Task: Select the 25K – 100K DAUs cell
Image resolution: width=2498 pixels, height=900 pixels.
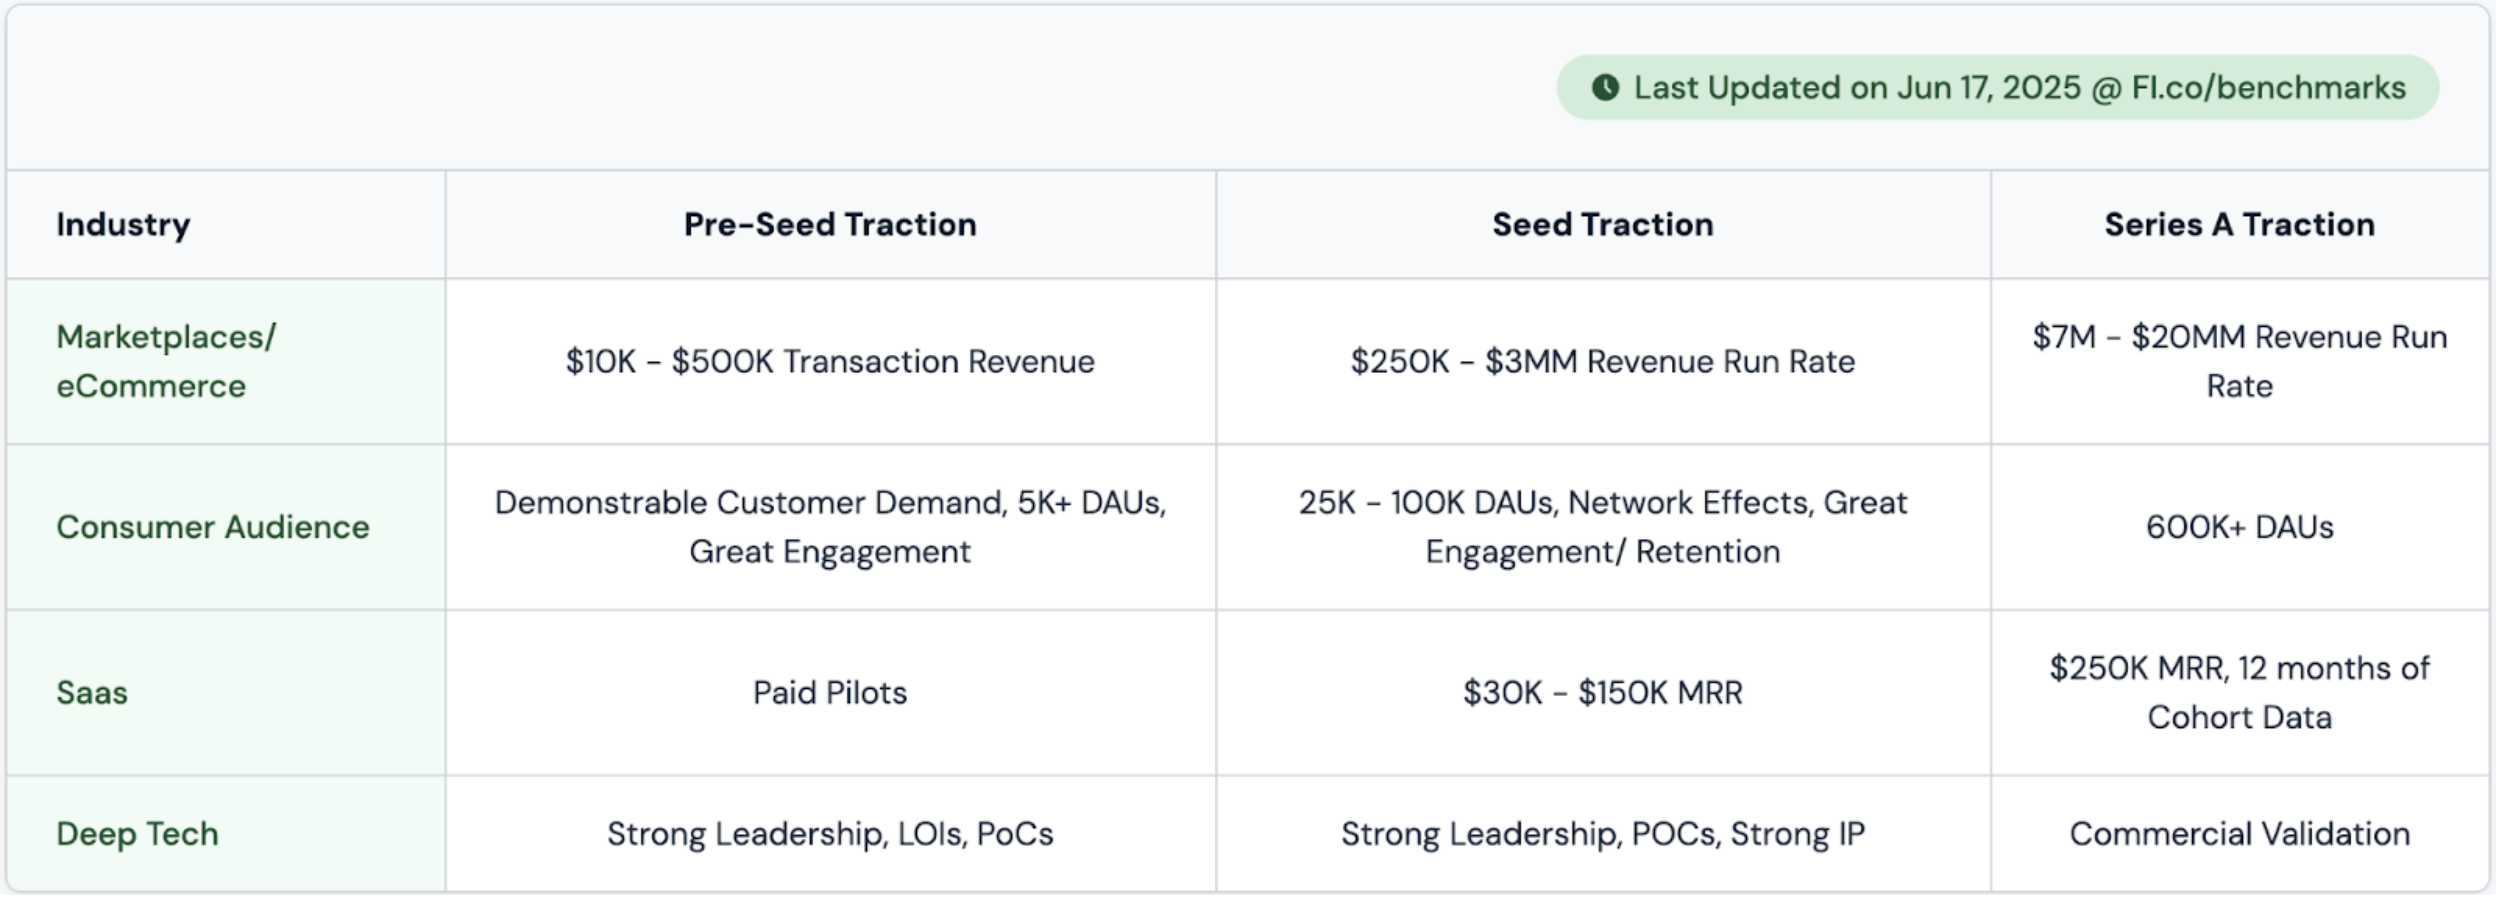Action: coord(1602,527)
